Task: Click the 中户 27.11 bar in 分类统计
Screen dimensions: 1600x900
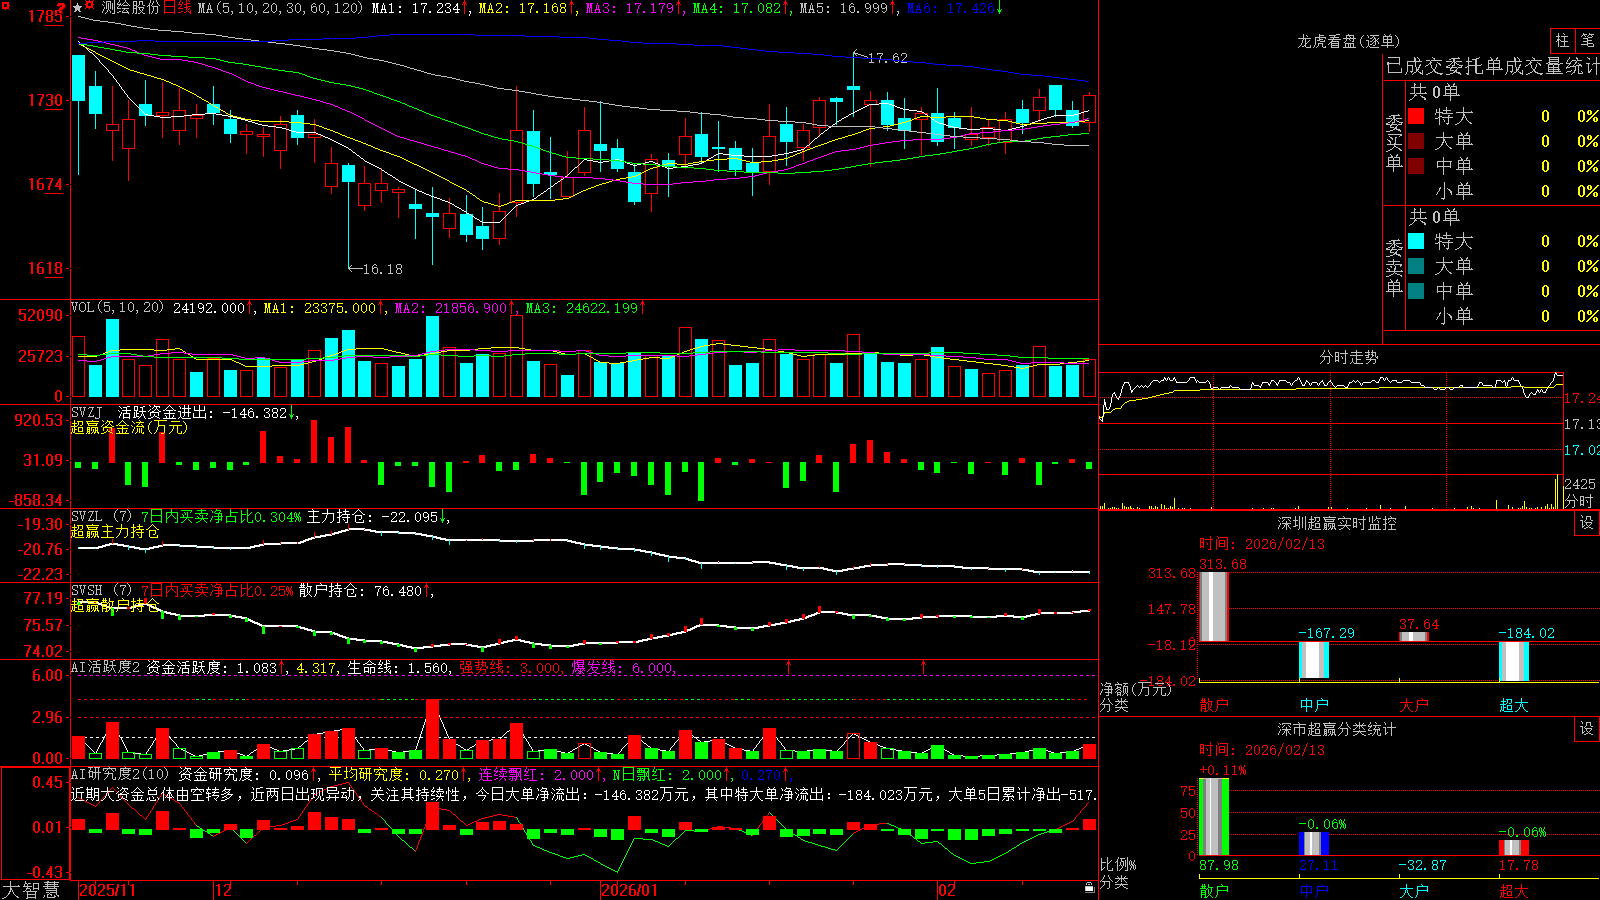Action: pyautogui.click(x=1314, y=843)
